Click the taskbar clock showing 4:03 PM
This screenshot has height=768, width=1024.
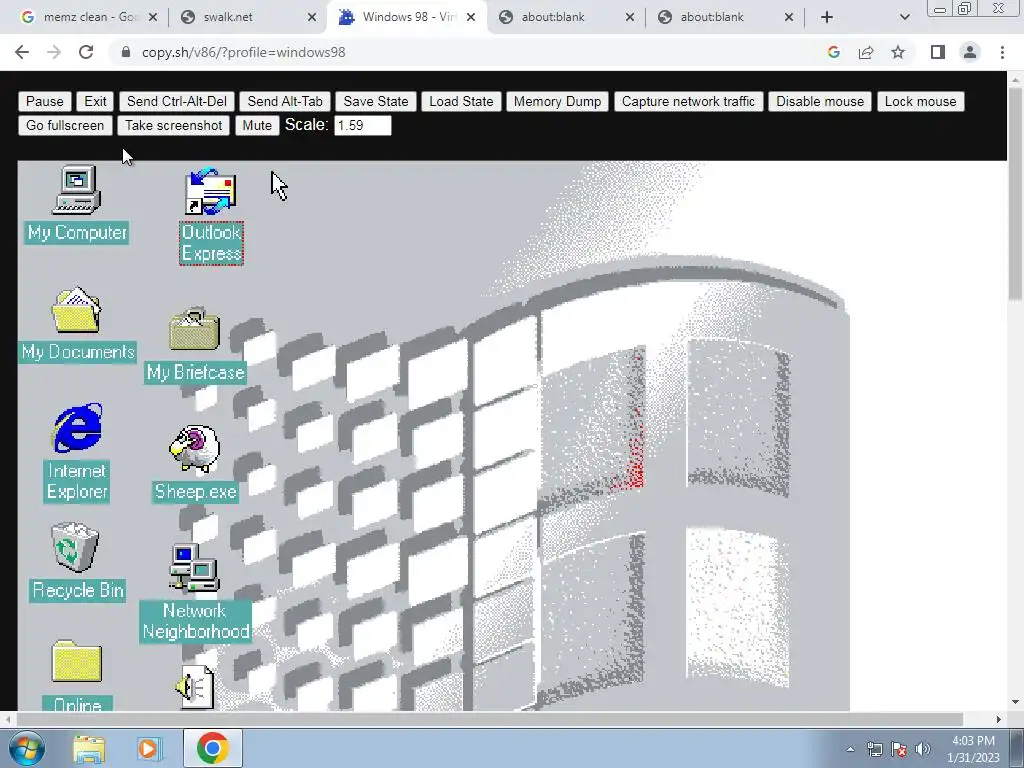point(973,749)
